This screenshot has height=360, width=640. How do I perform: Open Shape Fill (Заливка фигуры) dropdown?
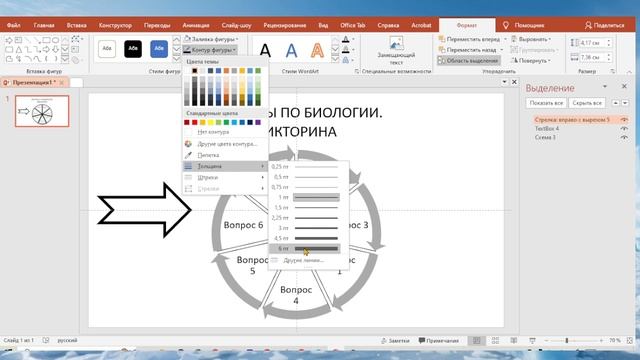(211, 39)
